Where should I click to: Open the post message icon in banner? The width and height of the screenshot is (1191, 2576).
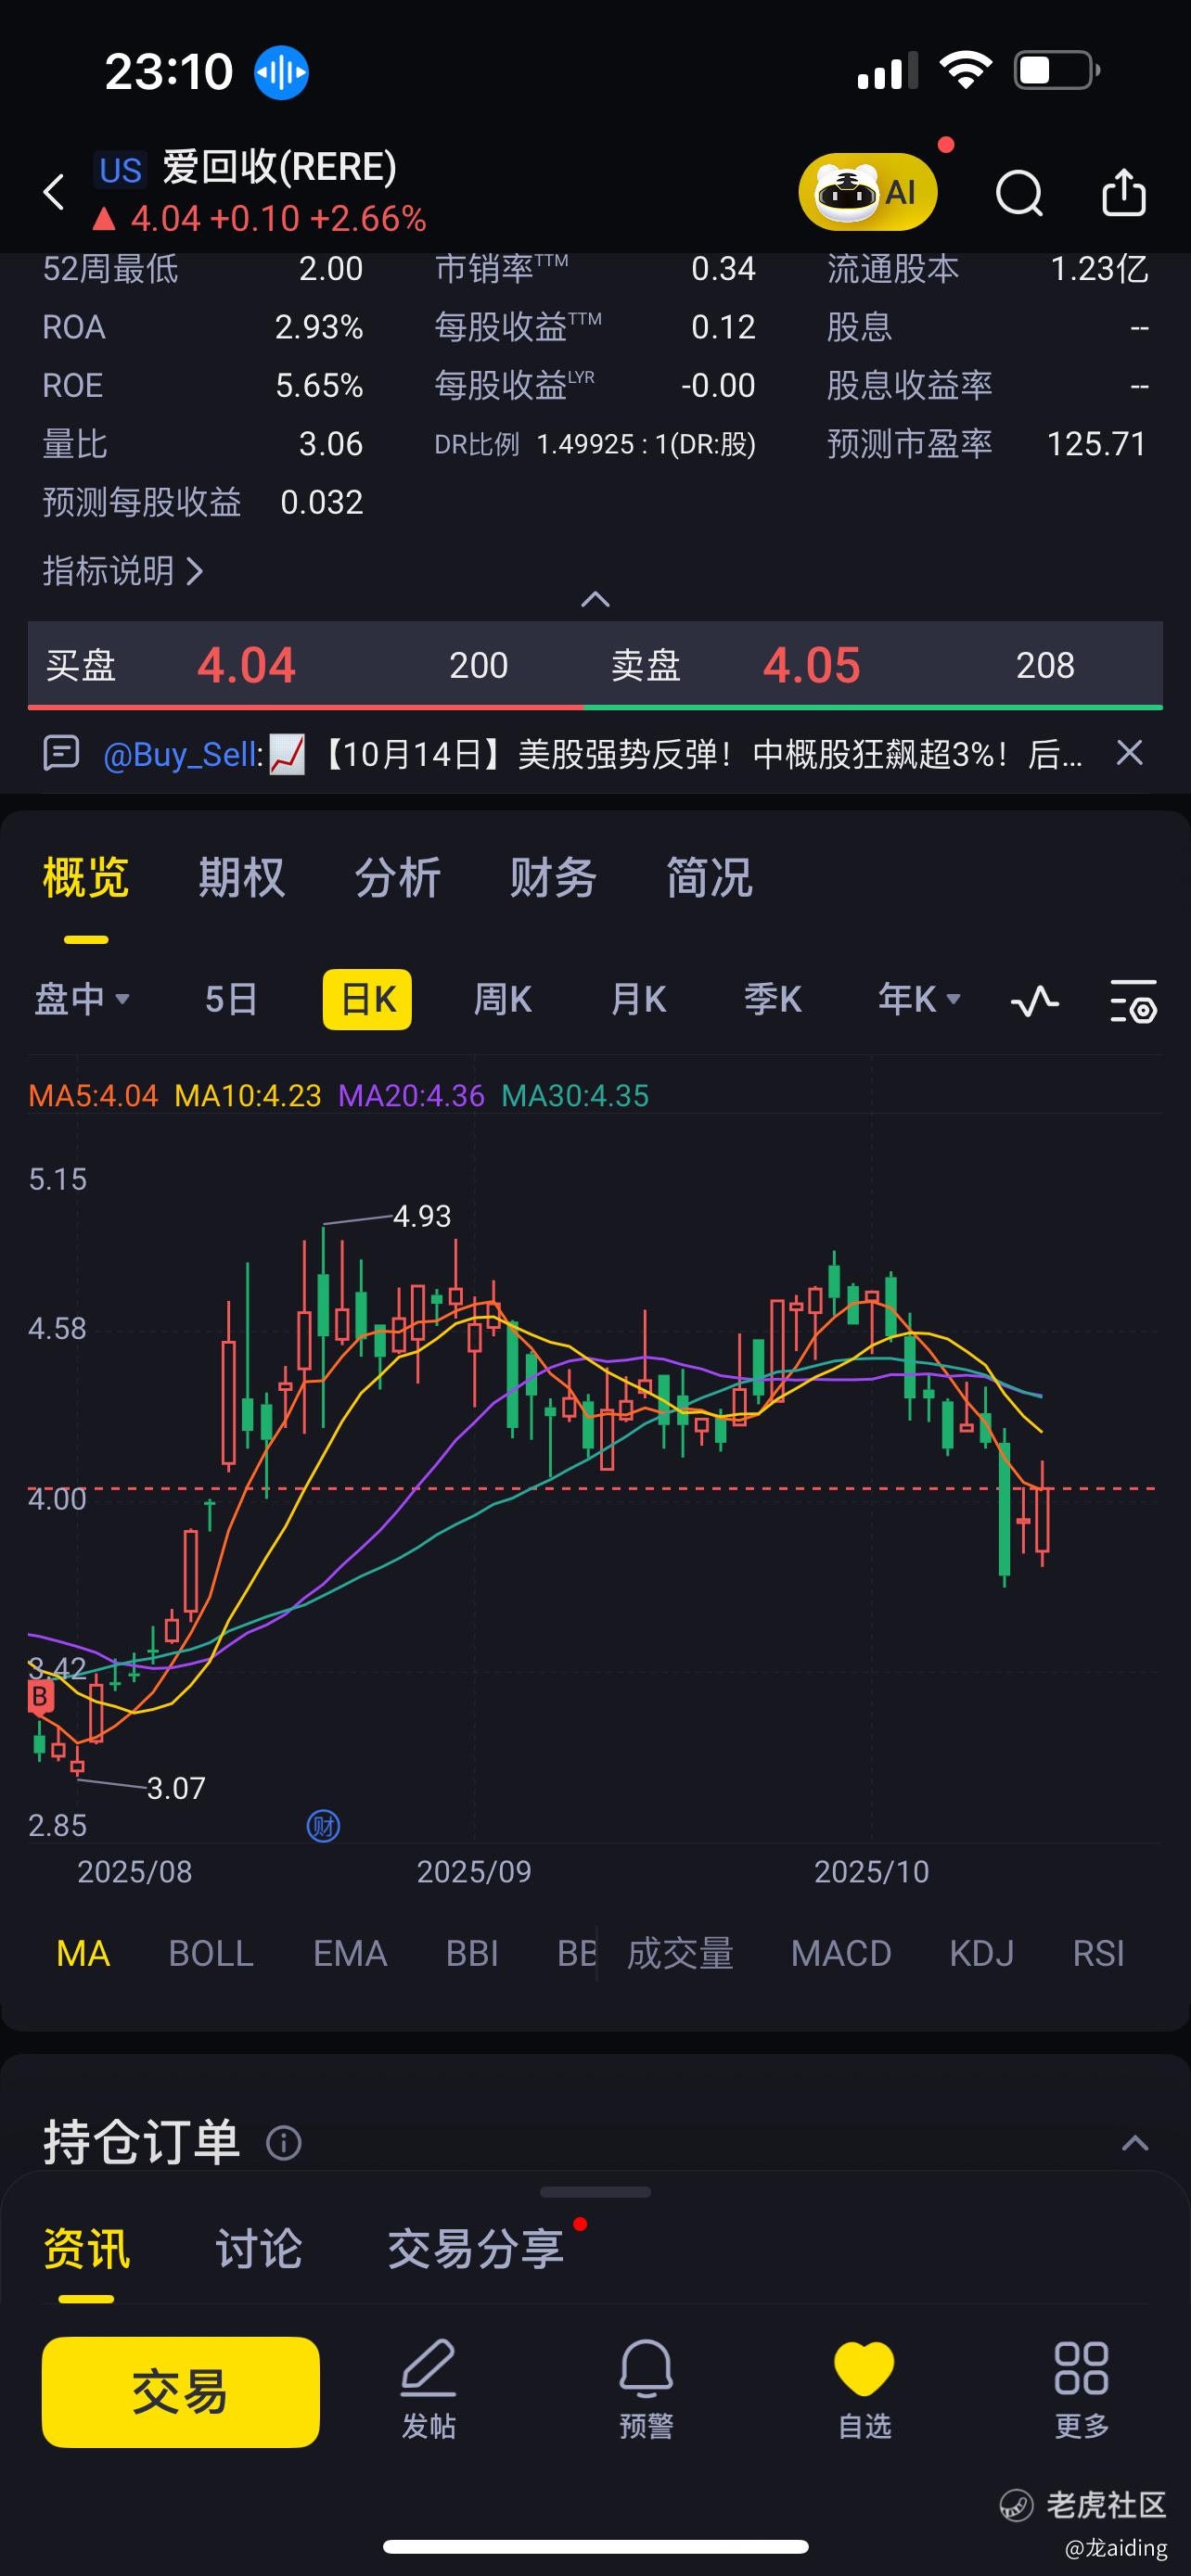[x=61, y=753]
